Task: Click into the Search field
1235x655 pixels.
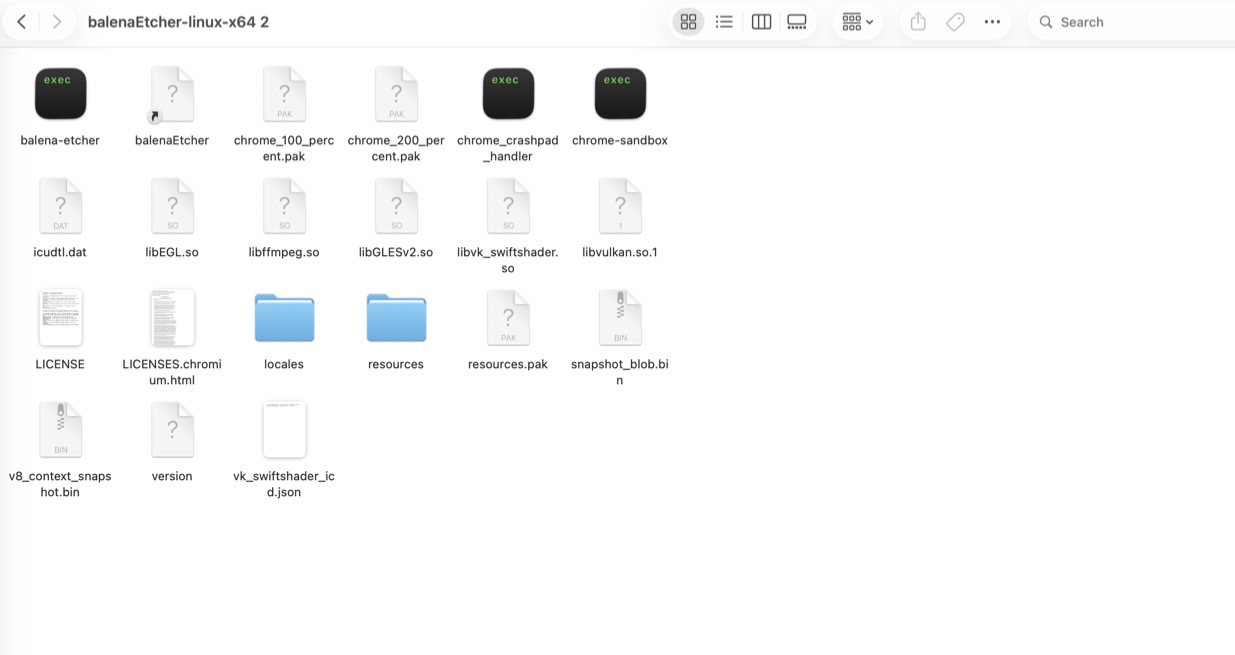Action: click(x=1135, y=22)
